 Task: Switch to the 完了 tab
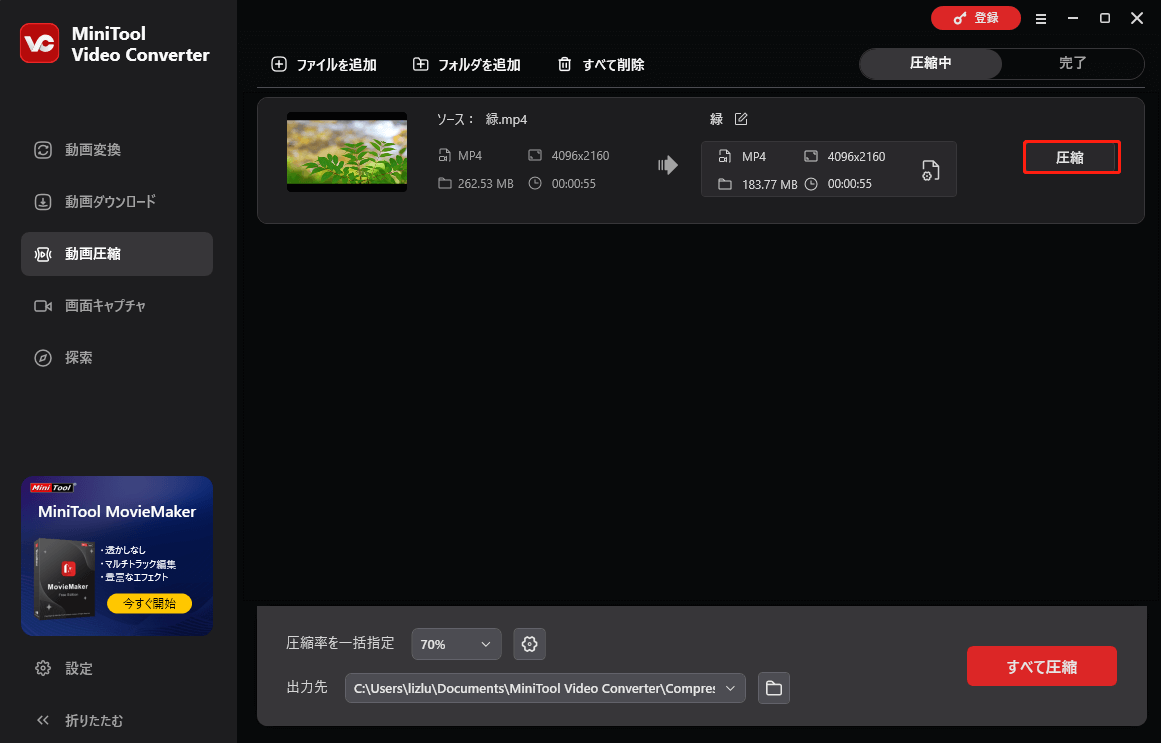click(1072, 64)
